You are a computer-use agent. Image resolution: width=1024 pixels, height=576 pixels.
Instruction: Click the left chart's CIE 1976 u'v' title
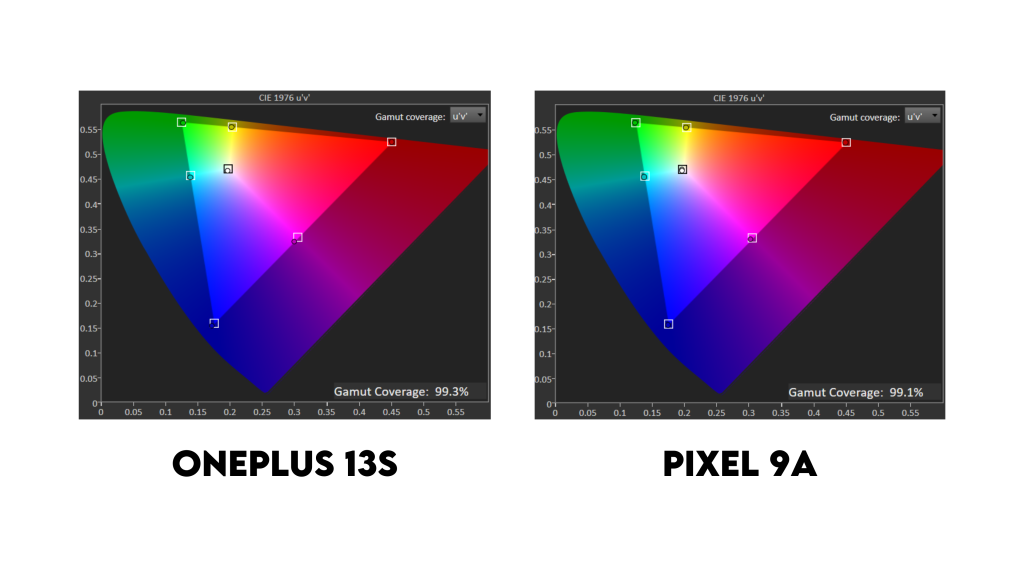(x=284, y=98)
